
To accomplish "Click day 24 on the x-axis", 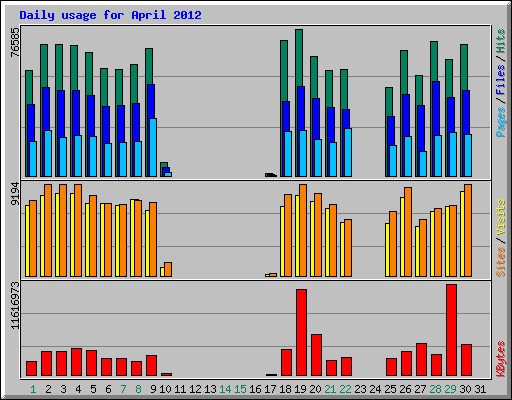I will [375, 389].
